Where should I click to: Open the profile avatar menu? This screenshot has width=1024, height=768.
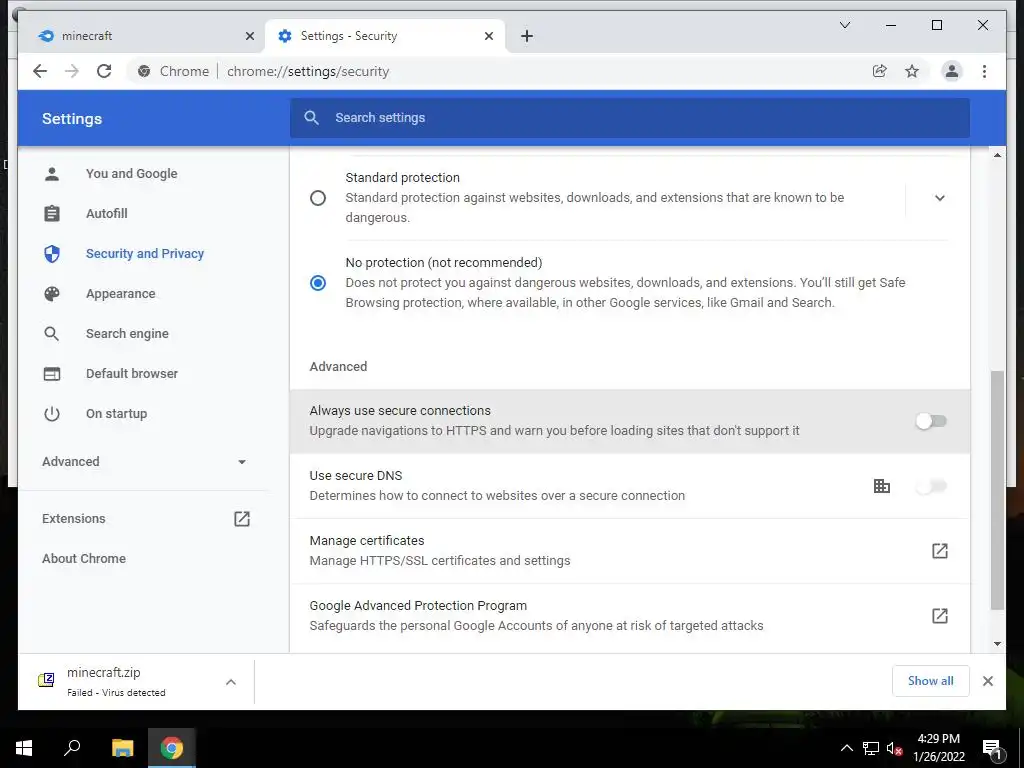tap(952, 71)
